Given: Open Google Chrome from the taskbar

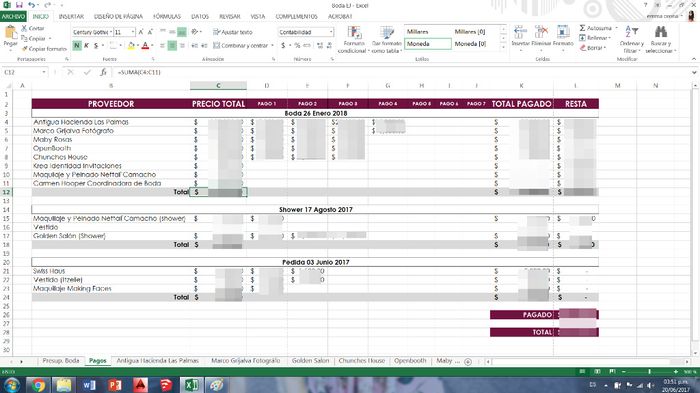Looking at the screenshot, I should click(x=38, y=385).
